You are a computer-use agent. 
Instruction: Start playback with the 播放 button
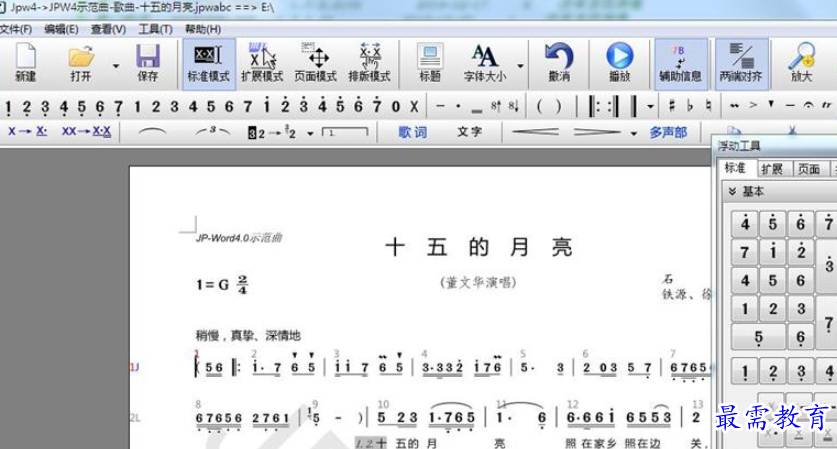pyautogui.click(x=620, y=63)
